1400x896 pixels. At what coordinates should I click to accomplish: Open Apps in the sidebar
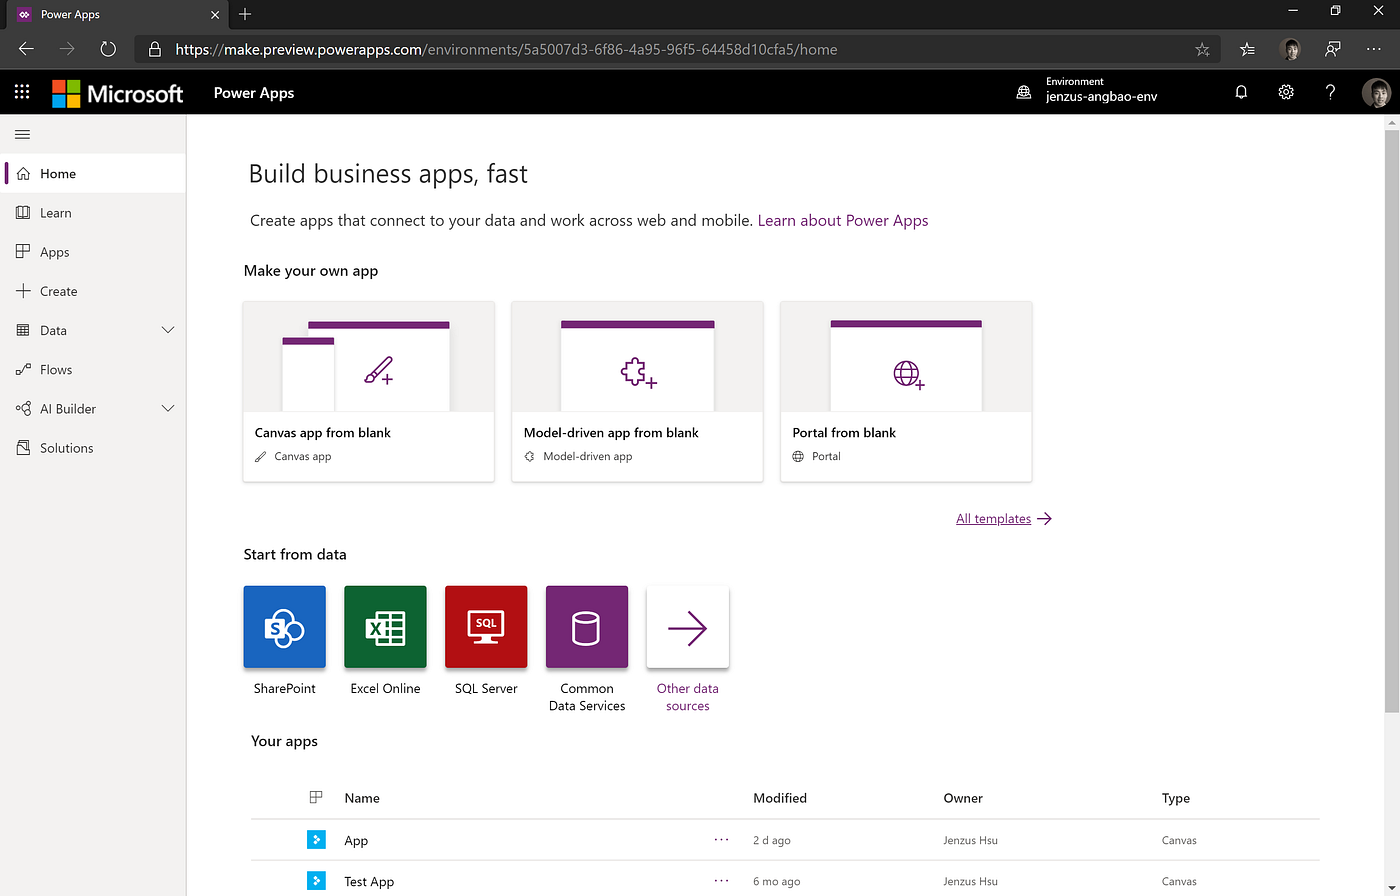(93, 252)
